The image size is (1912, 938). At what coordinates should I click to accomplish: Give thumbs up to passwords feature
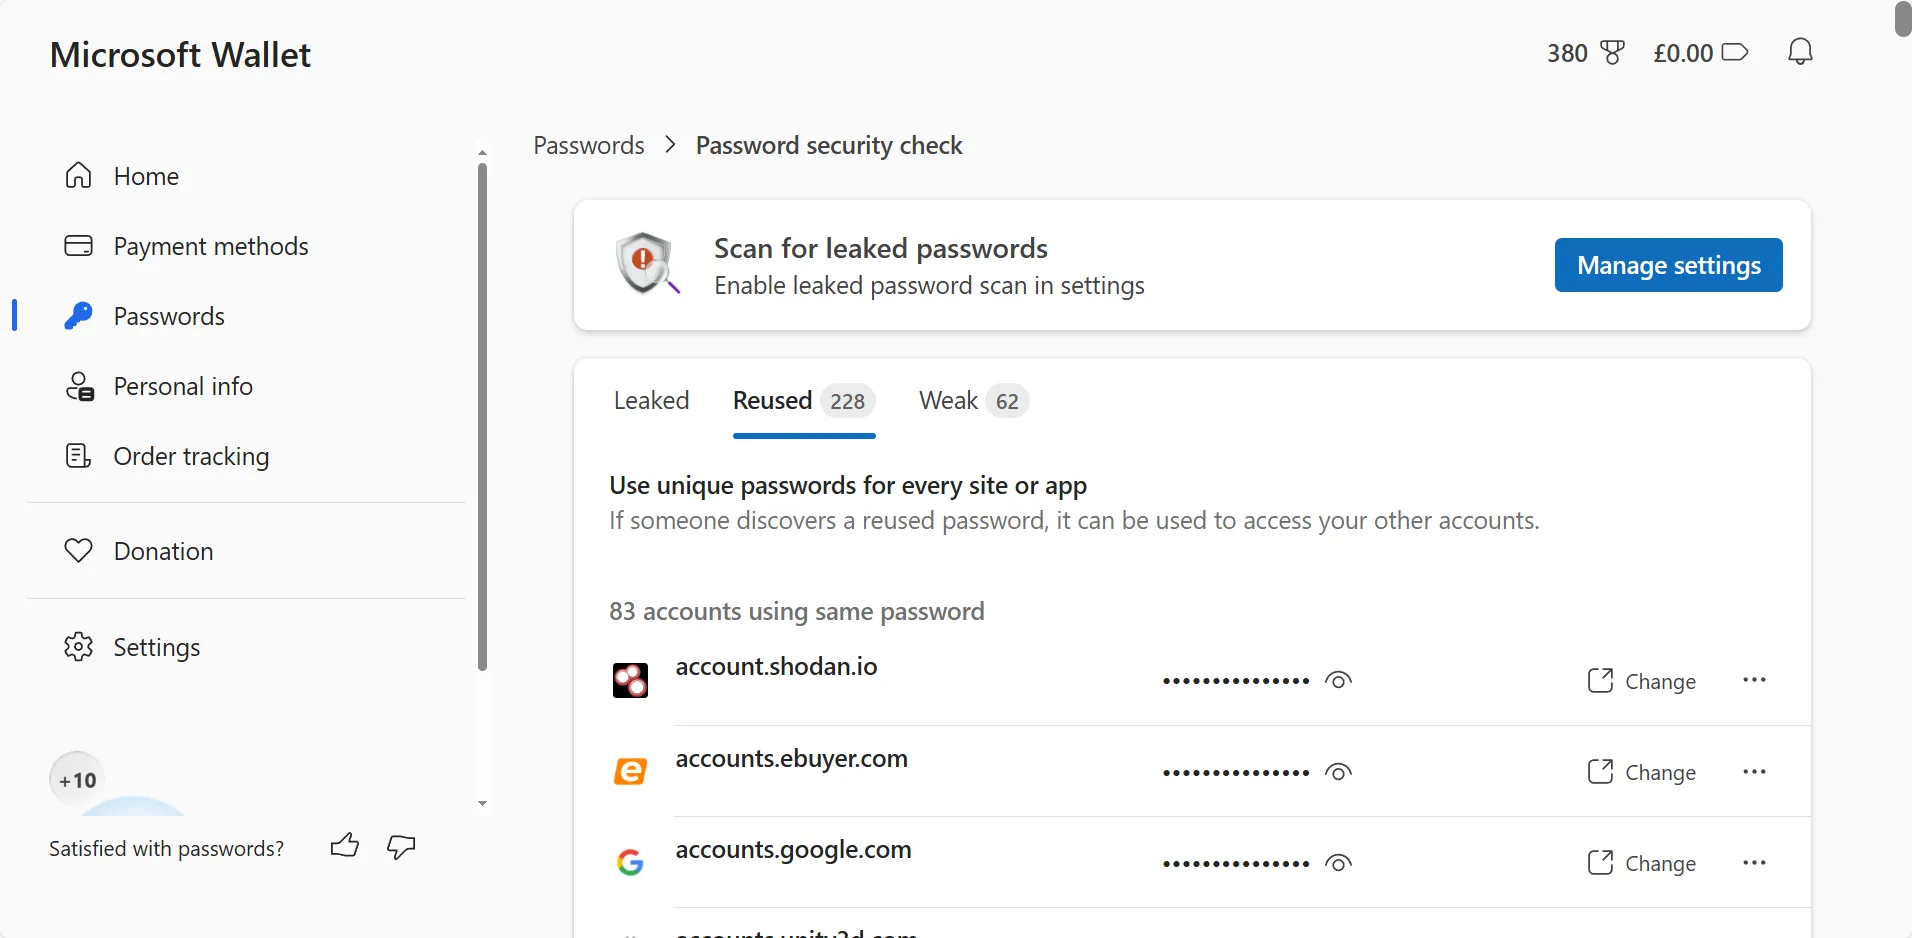[344, 846]
